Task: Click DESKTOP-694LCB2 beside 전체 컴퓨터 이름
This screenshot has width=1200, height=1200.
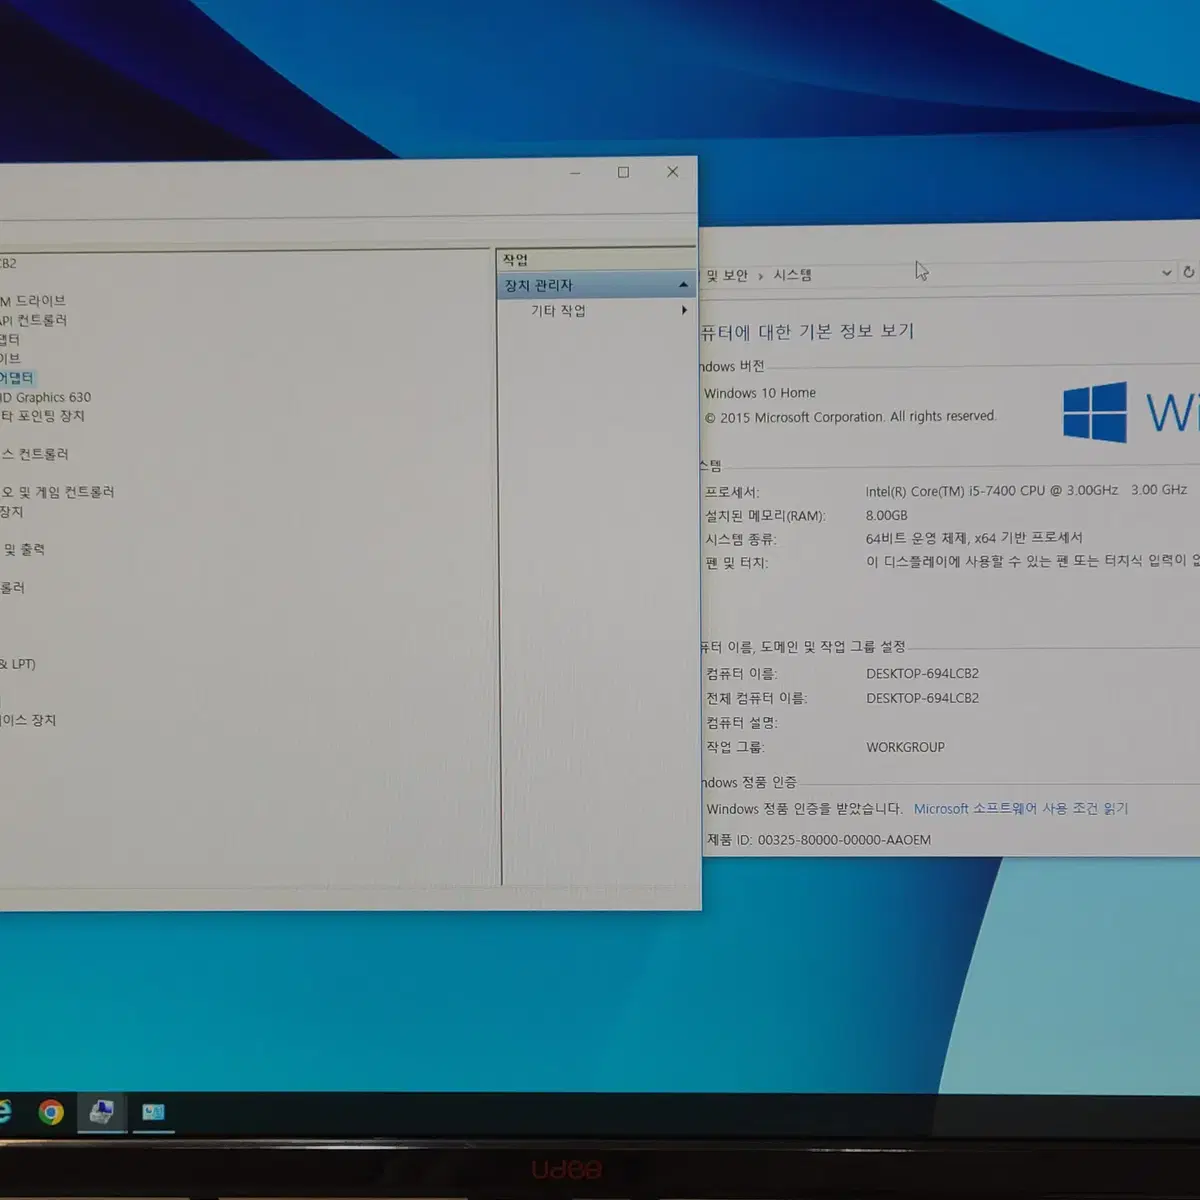Action: coord(922,698)
